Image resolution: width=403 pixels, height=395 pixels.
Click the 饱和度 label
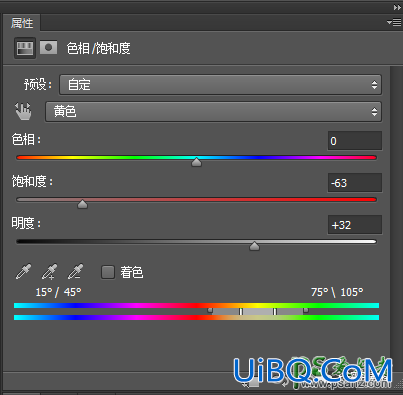32,181
